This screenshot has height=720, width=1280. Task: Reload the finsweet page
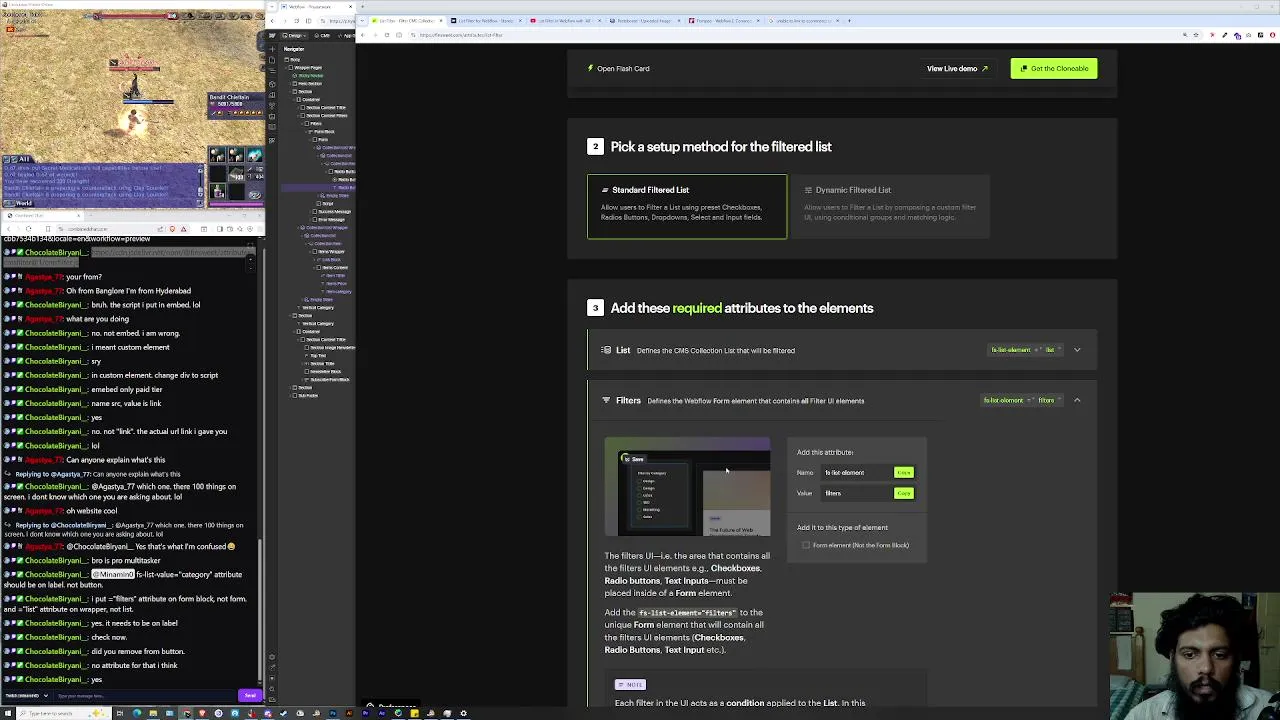pos(387,35)
